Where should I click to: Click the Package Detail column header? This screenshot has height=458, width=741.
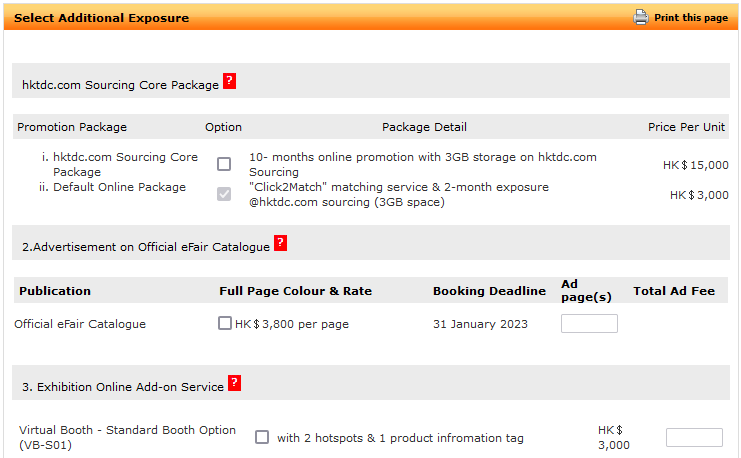424,127
